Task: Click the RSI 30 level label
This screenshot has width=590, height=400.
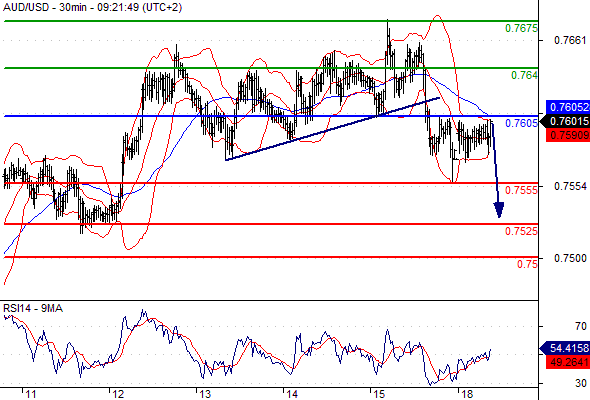Action: click(x=581, y=383)
